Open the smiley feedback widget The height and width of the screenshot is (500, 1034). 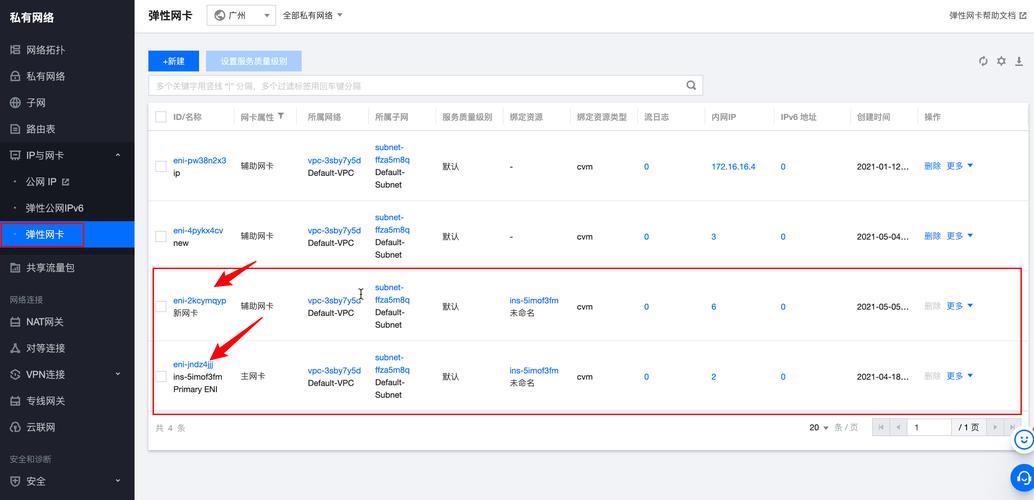tap(1023, 439)
